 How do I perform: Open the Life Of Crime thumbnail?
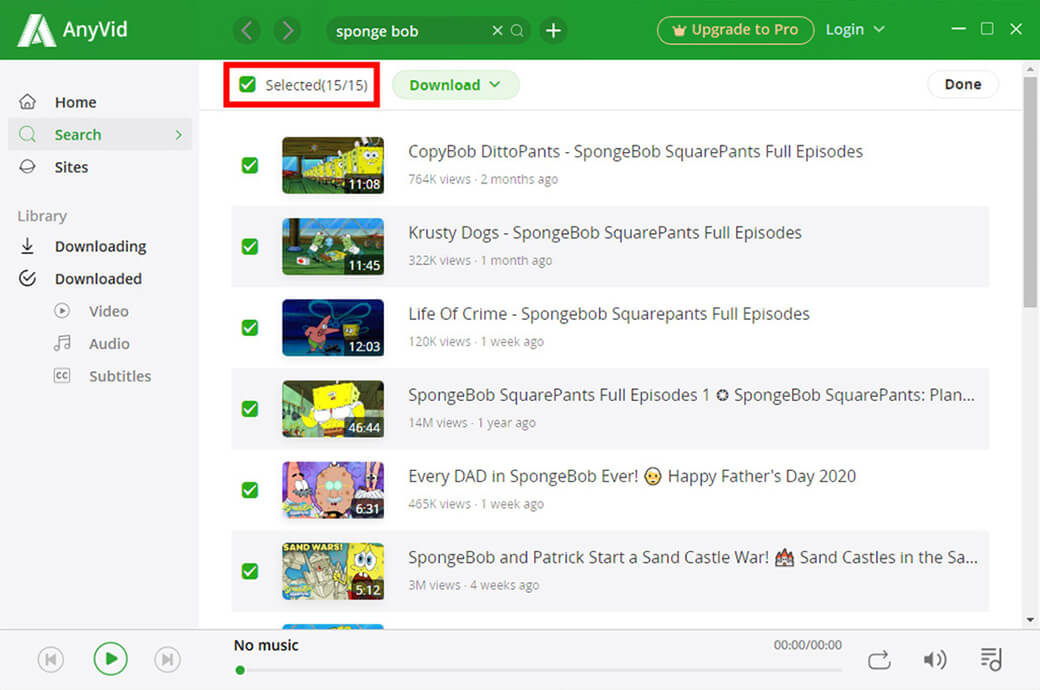point(333,328)
